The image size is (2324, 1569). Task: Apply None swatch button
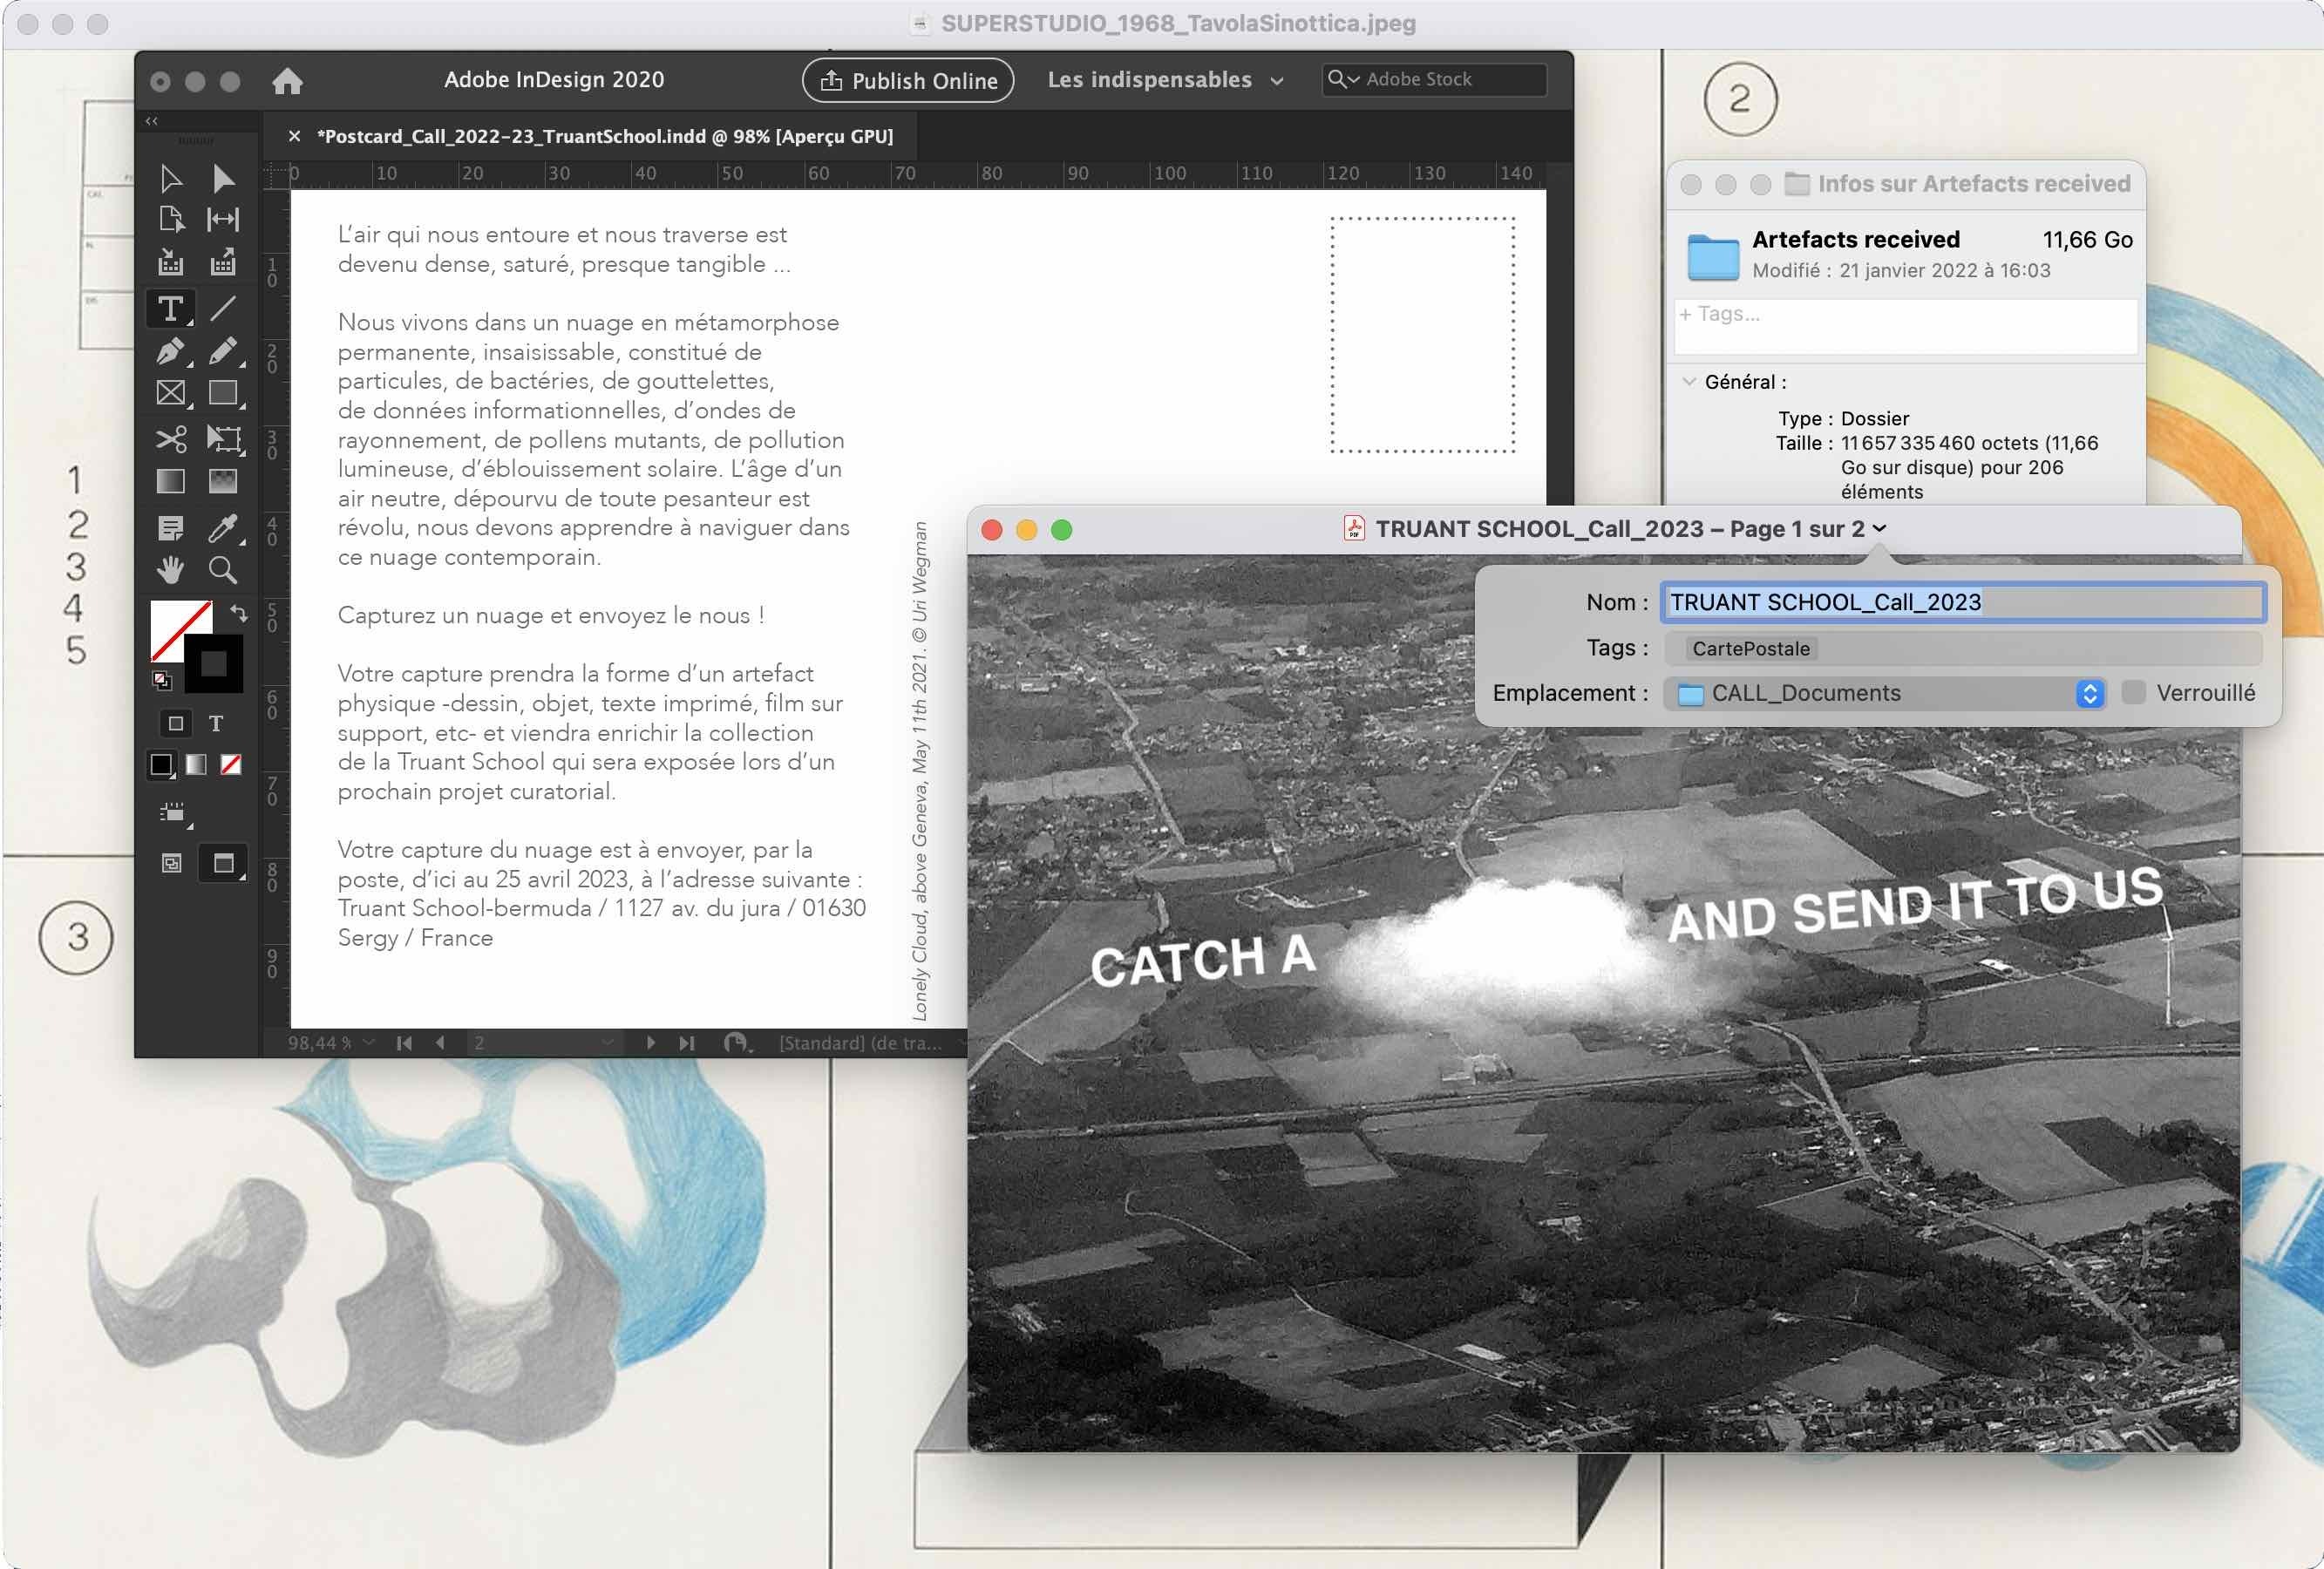[x=231, y=765]
